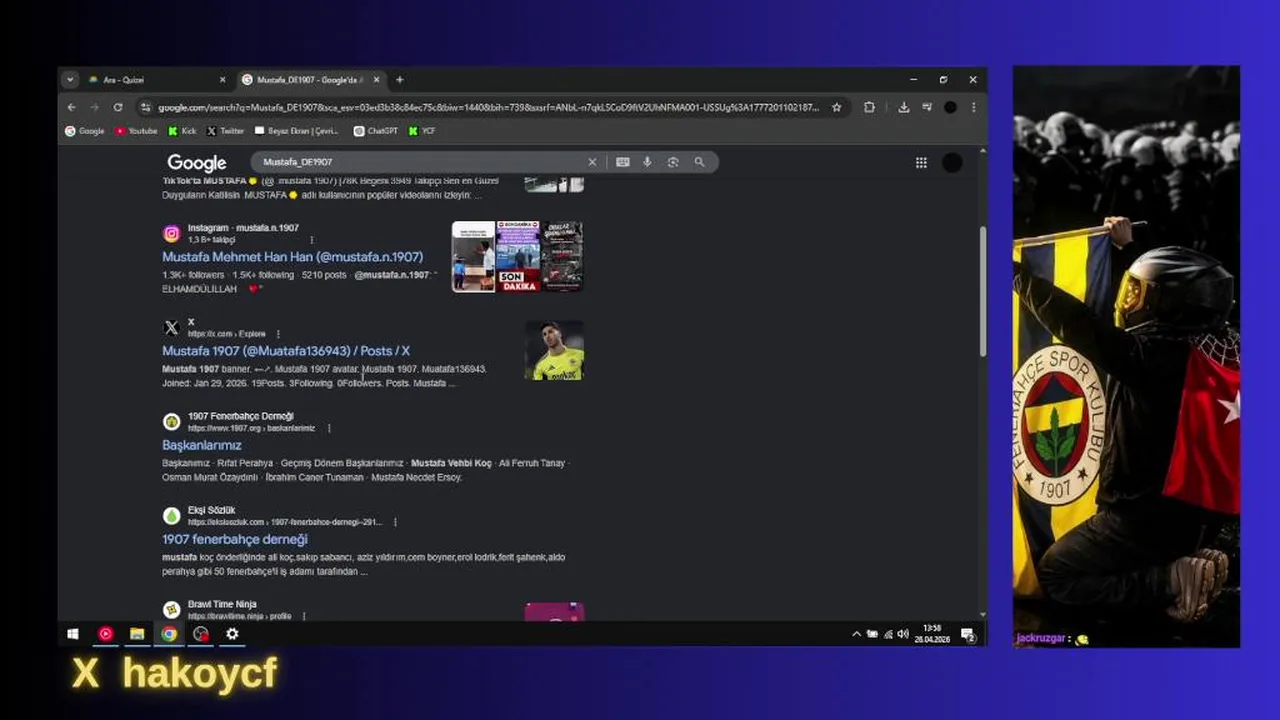
Task: Start a voice search with the microphone
Action: pos(647,162)
